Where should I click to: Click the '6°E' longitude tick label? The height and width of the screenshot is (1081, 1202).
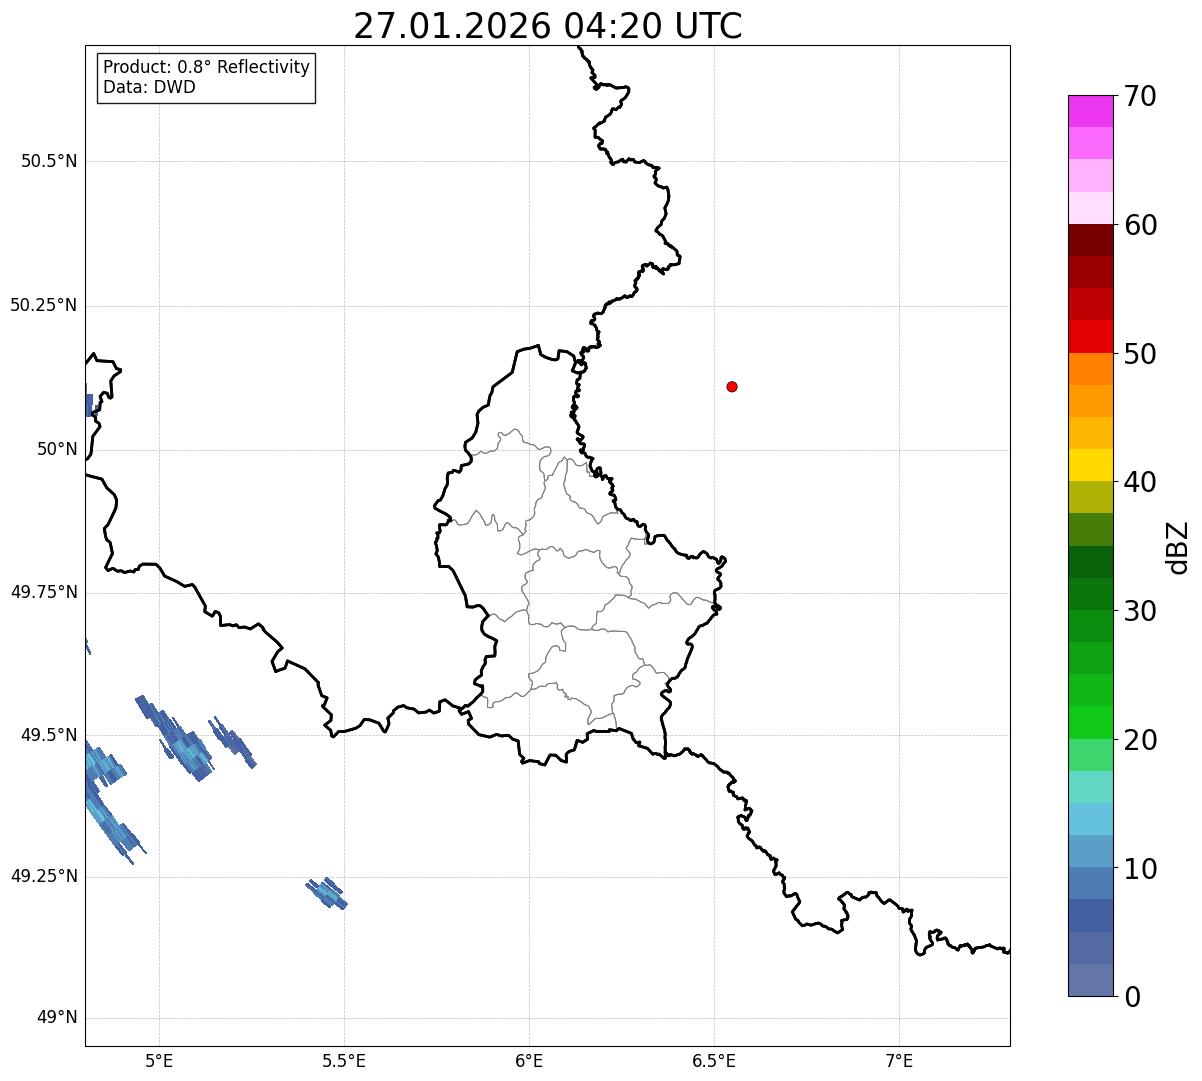[529, 1060]
